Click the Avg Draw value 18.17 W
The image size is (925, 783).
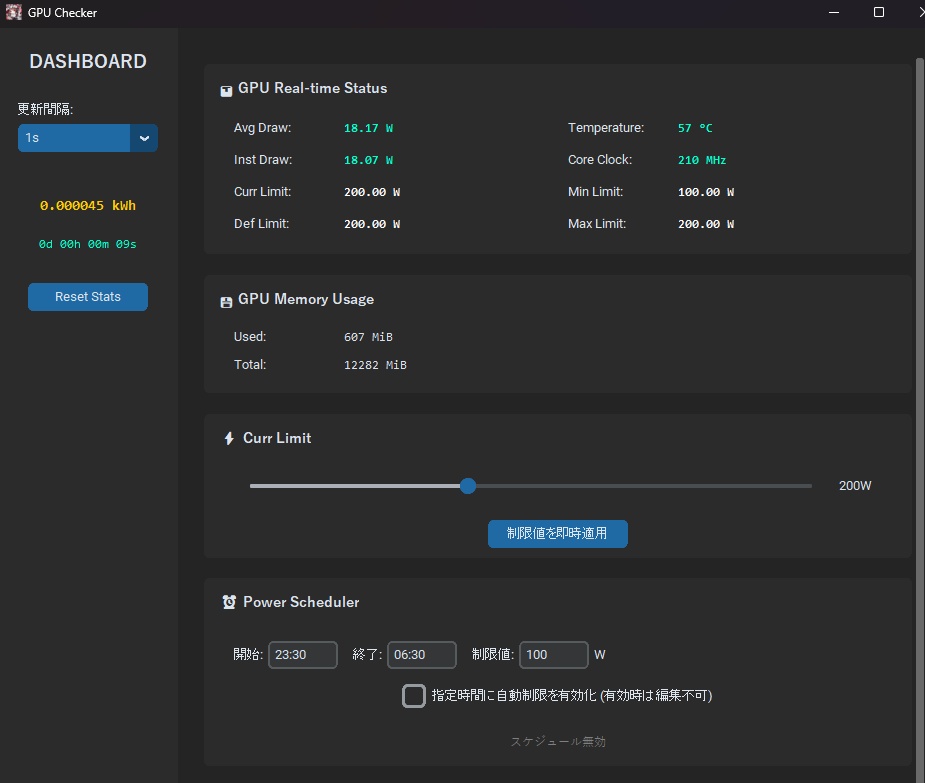(369, 128)
